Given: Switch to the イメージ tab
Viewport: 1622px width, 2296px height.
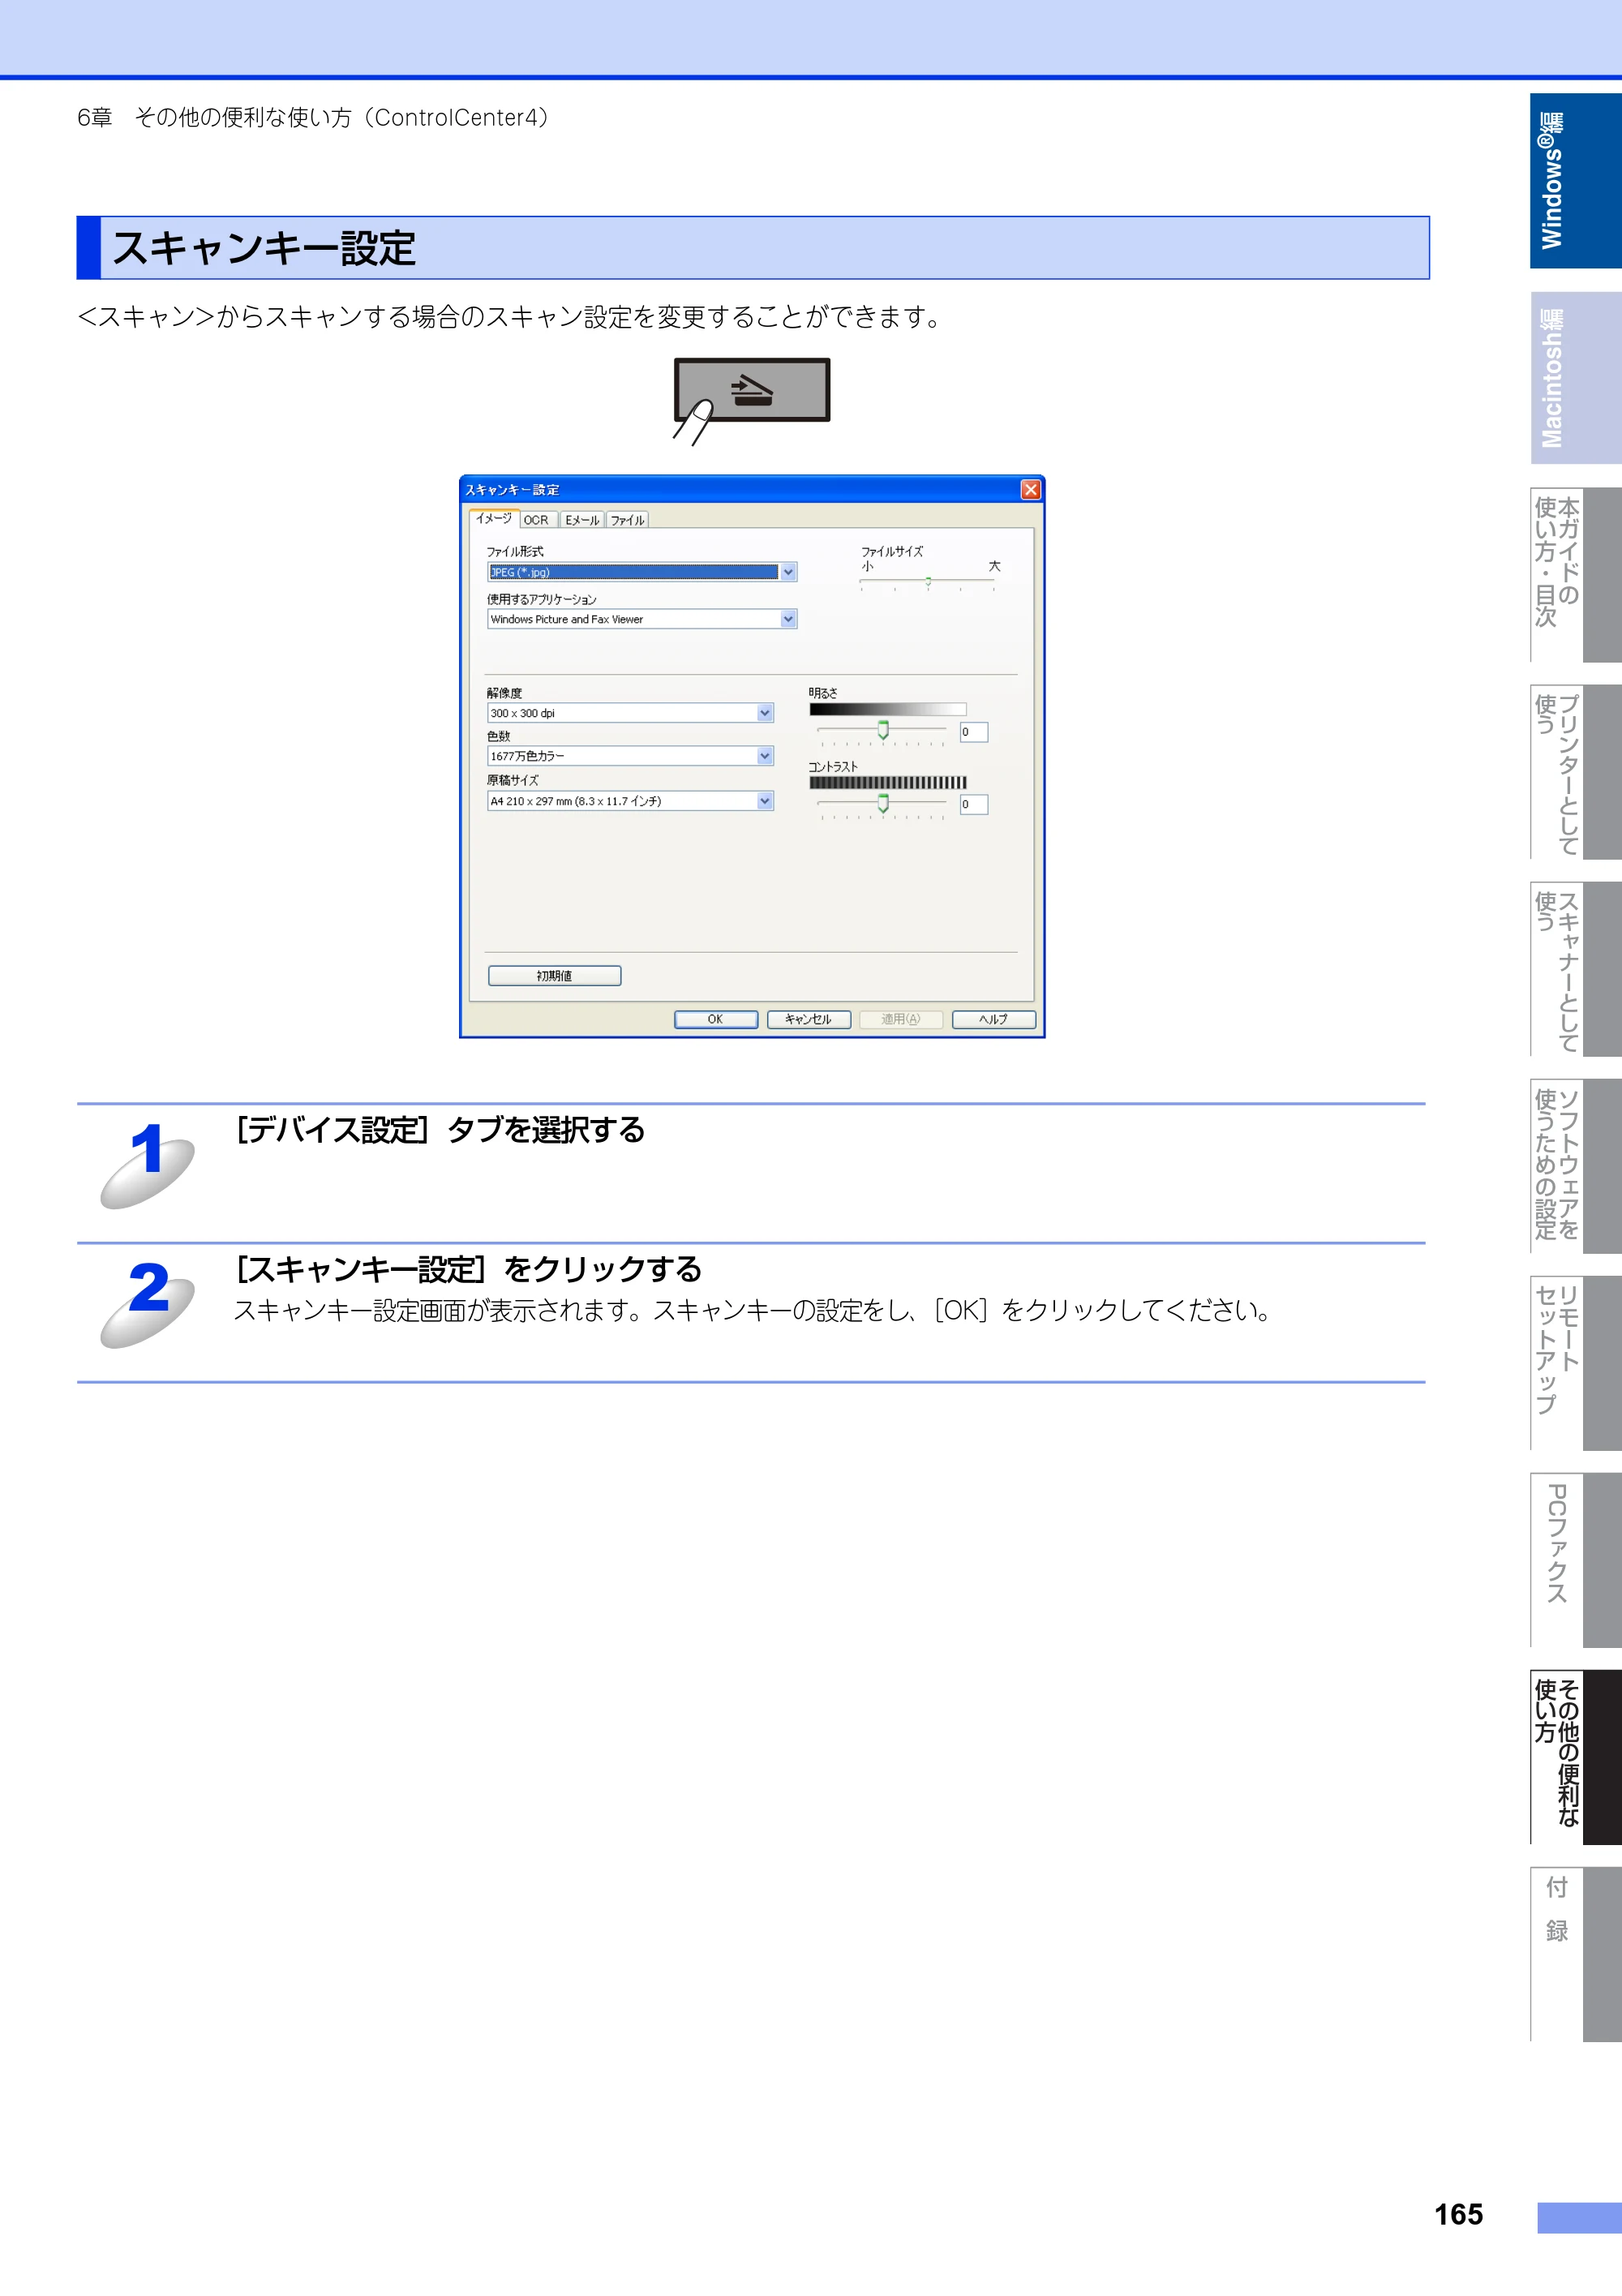Looking at the screenshot, I should pos(493,518).
